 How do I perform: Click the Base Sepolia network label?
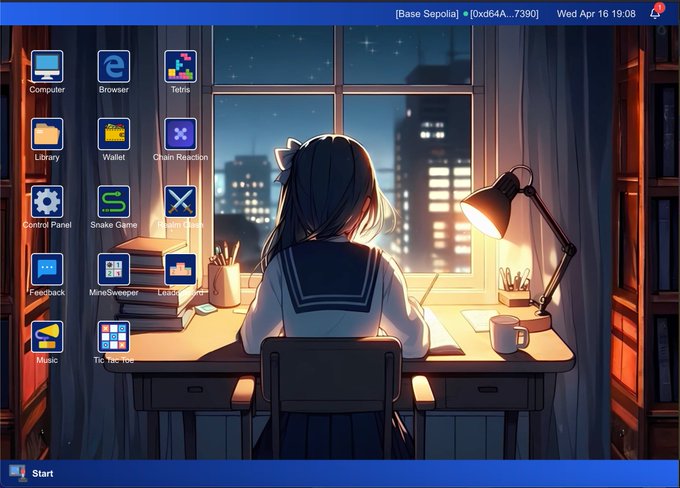coord(426,13)
